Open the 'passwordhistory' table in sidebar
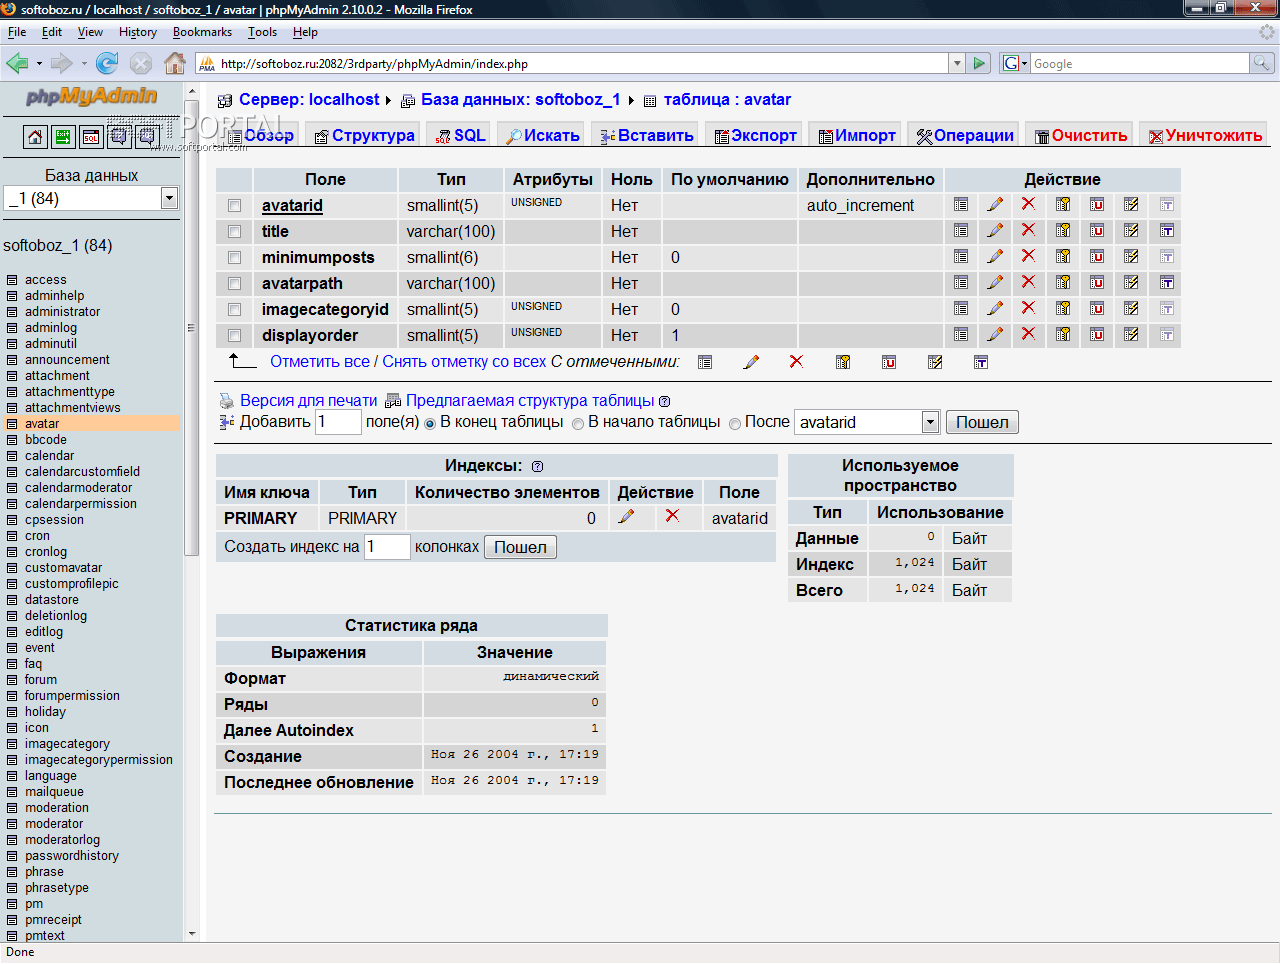Viewport: 1280px width, 964px height. [x=72, y=855]
